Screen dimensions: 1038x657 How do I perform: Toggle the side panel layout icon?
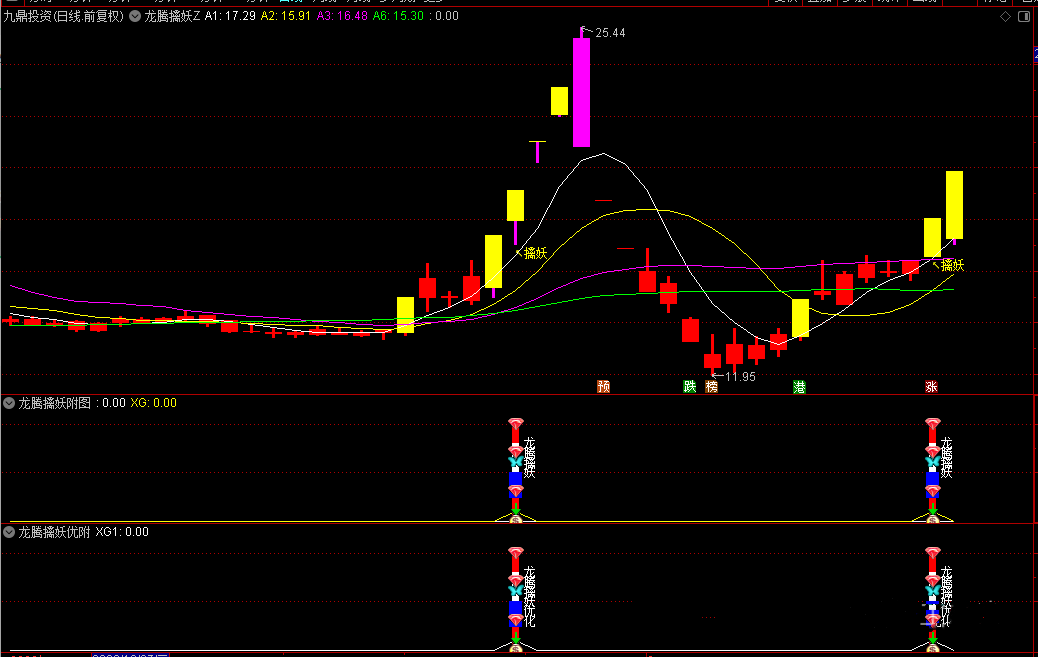click(x=1024, y=17)
